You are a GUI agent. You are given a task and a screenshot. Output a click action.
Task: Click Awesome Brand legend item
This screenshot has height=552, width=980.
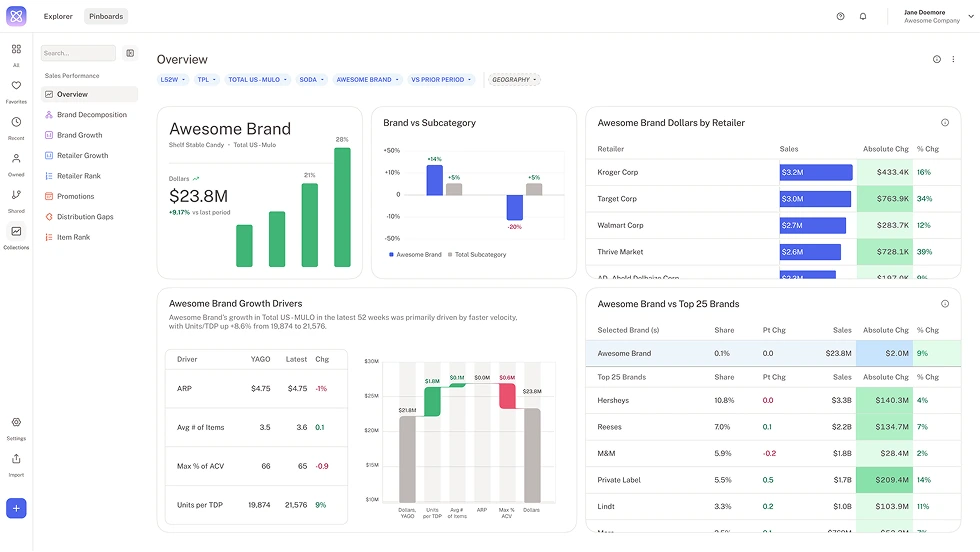pyautogui.click(x=415, y=255)
